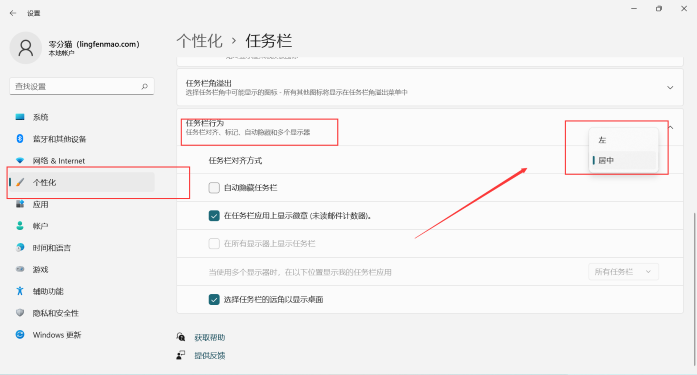Click the 个性化 breadcrumb link
Image resolution: width=697 pixels, height=375 pixels.
point(200,41)
